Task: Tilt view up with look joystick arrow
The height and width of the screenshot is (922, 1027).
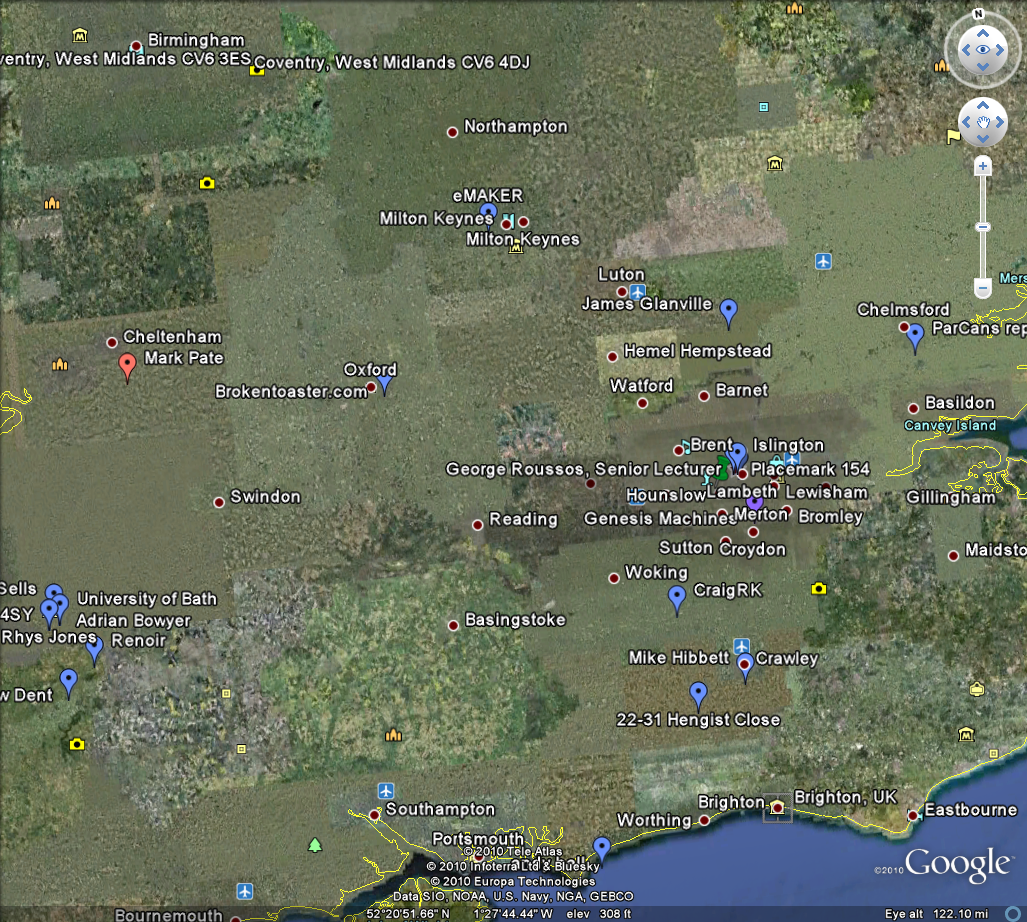Action: point(982,33)
